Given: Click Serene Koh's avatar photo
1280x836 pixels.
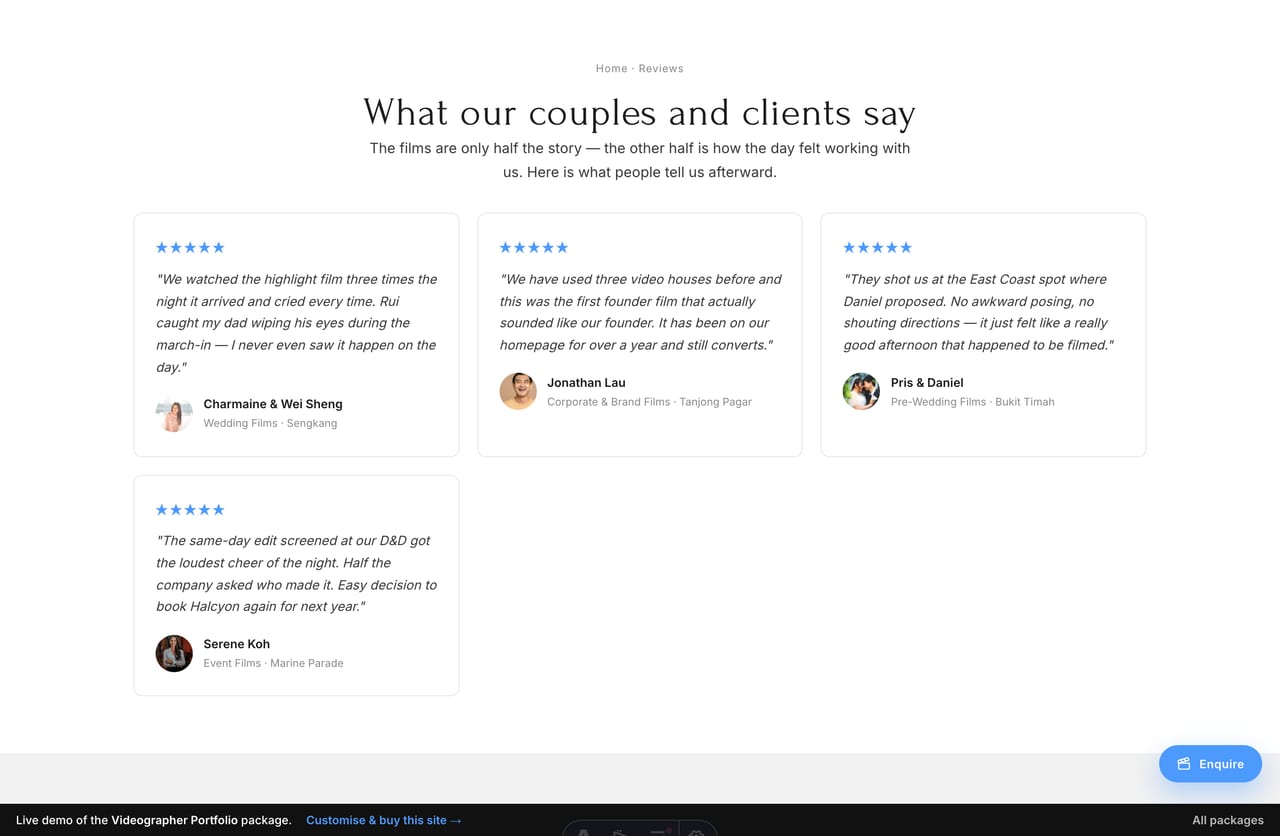Looking at the screenshot, I should [174, 653].
